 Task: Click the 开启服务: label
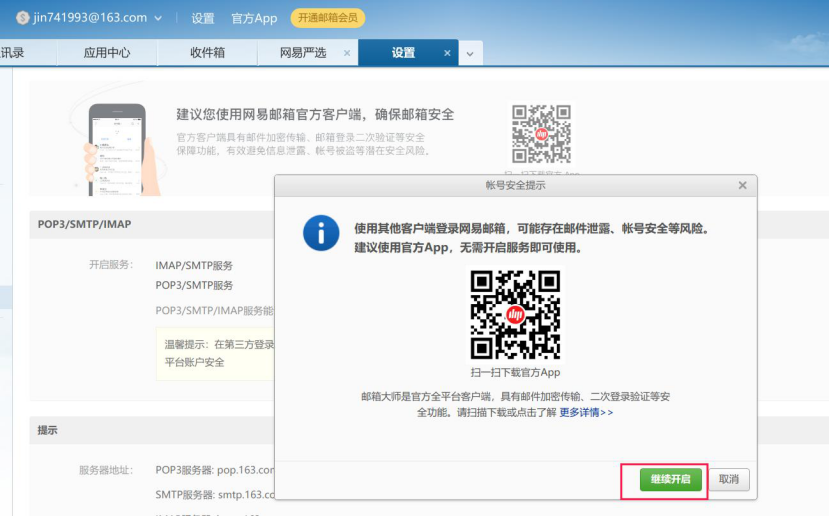(x=111, y=265)
